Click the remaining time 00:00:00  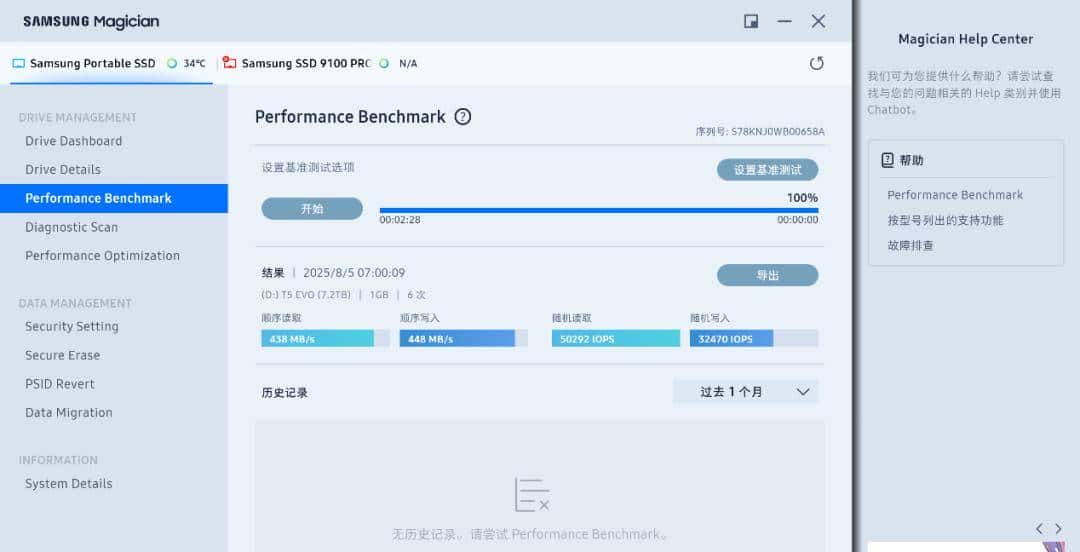click(798, 220)
